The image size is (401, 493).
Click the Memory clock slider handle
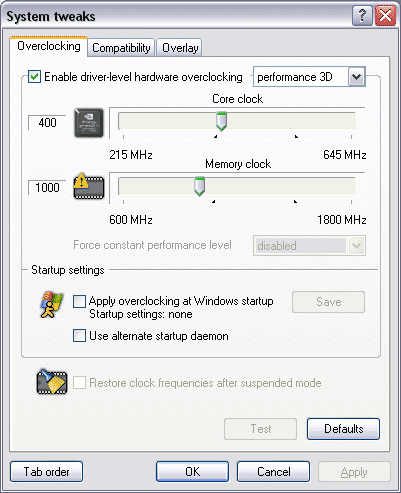coord(199,186)
